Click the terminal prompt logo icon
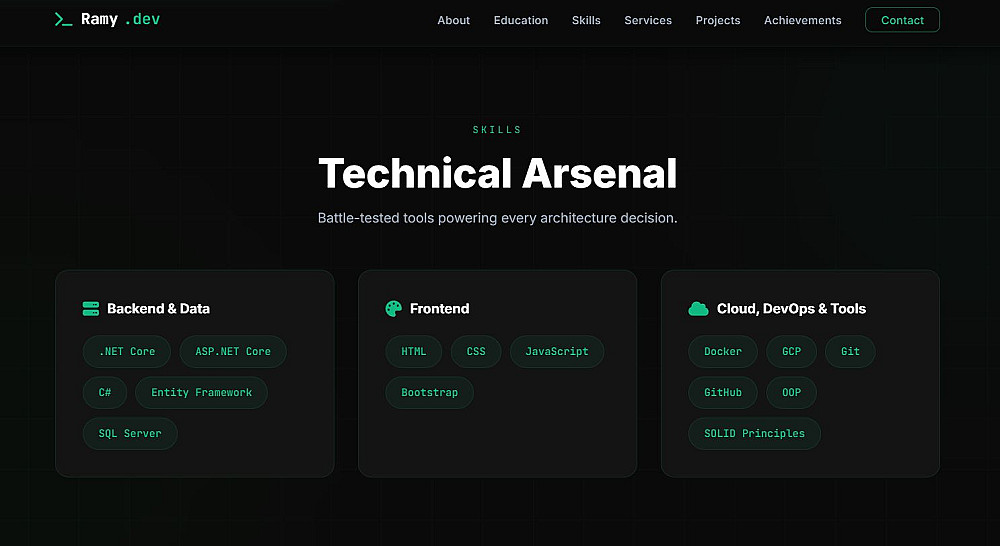This screenshot has height=546, width=1000. click(63, 20)
